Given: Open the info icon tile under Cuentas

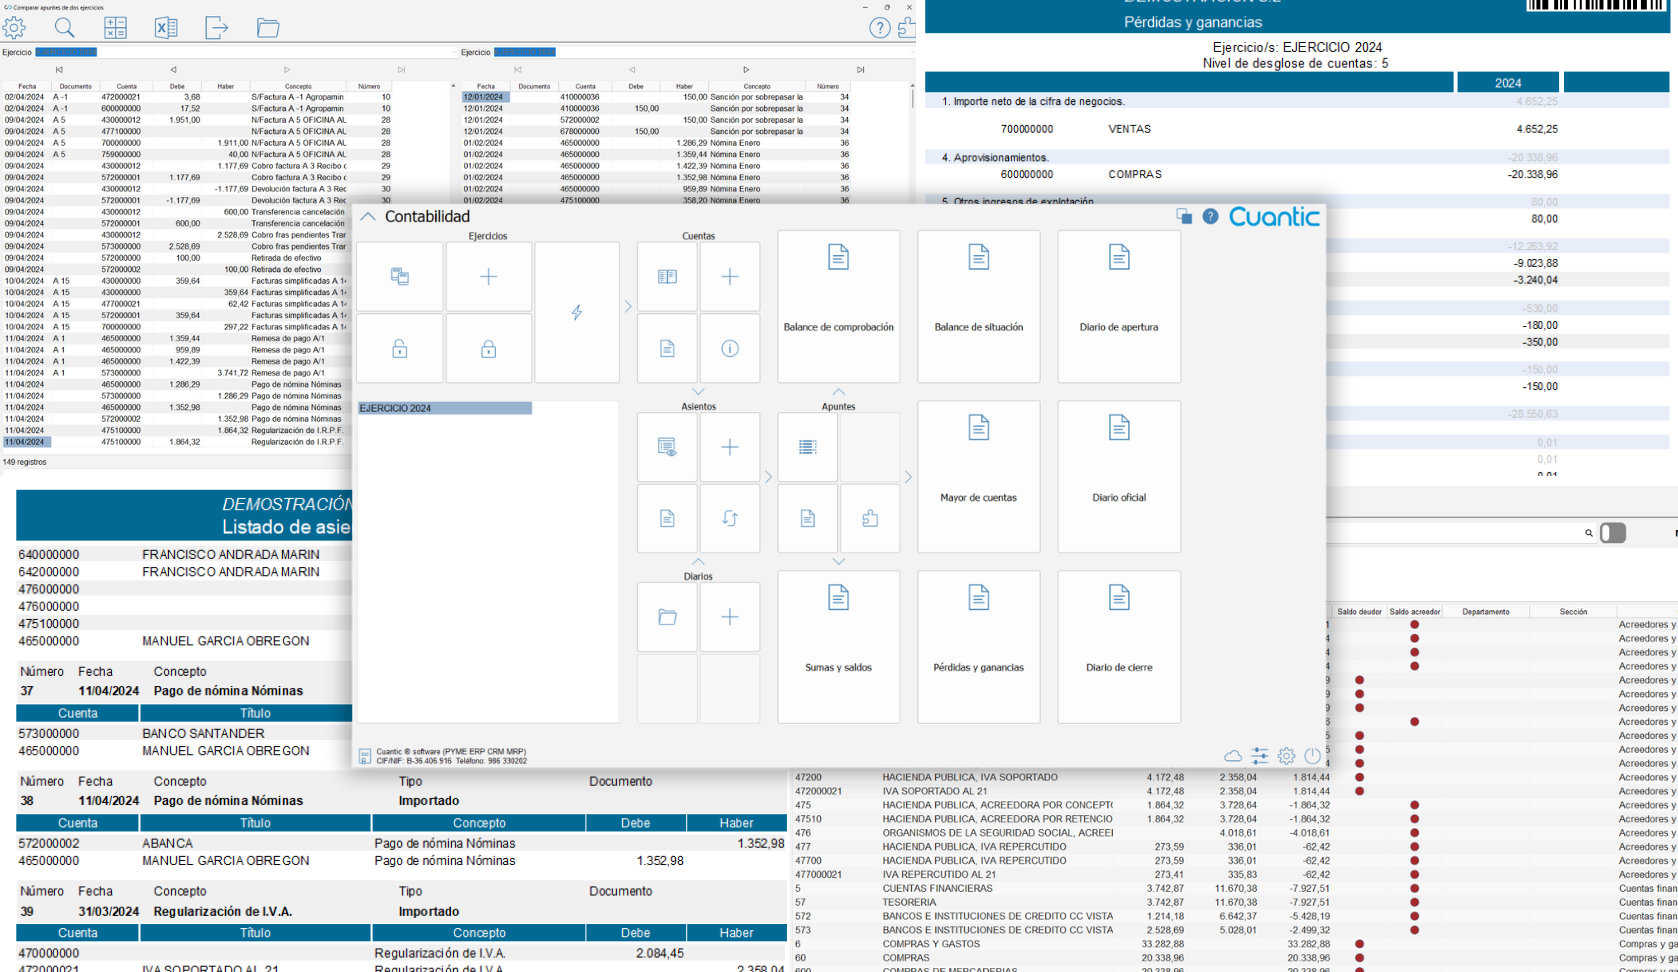Looking at the screenshot, I should pyautogui.click(x=730, y=349).
